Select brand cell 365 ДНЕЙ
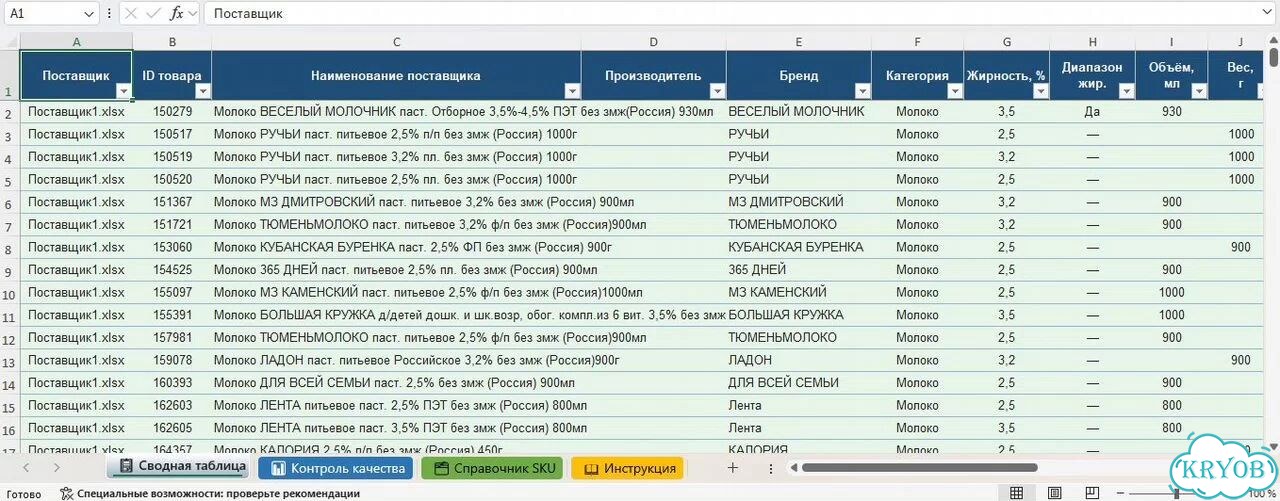1280x501 pixels. [799, 270]
